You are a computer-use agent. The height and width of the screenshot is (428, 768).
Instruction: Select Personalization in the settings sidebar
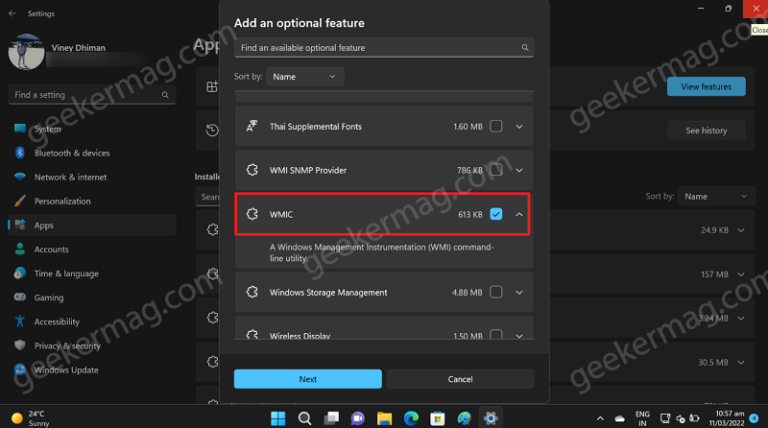(x=62, y=201)
